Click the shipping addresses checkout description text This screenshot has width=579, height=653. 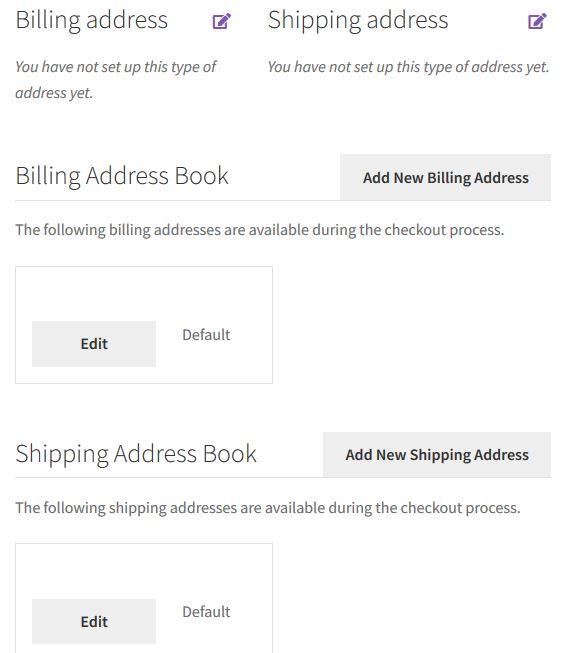click(268, 508)
